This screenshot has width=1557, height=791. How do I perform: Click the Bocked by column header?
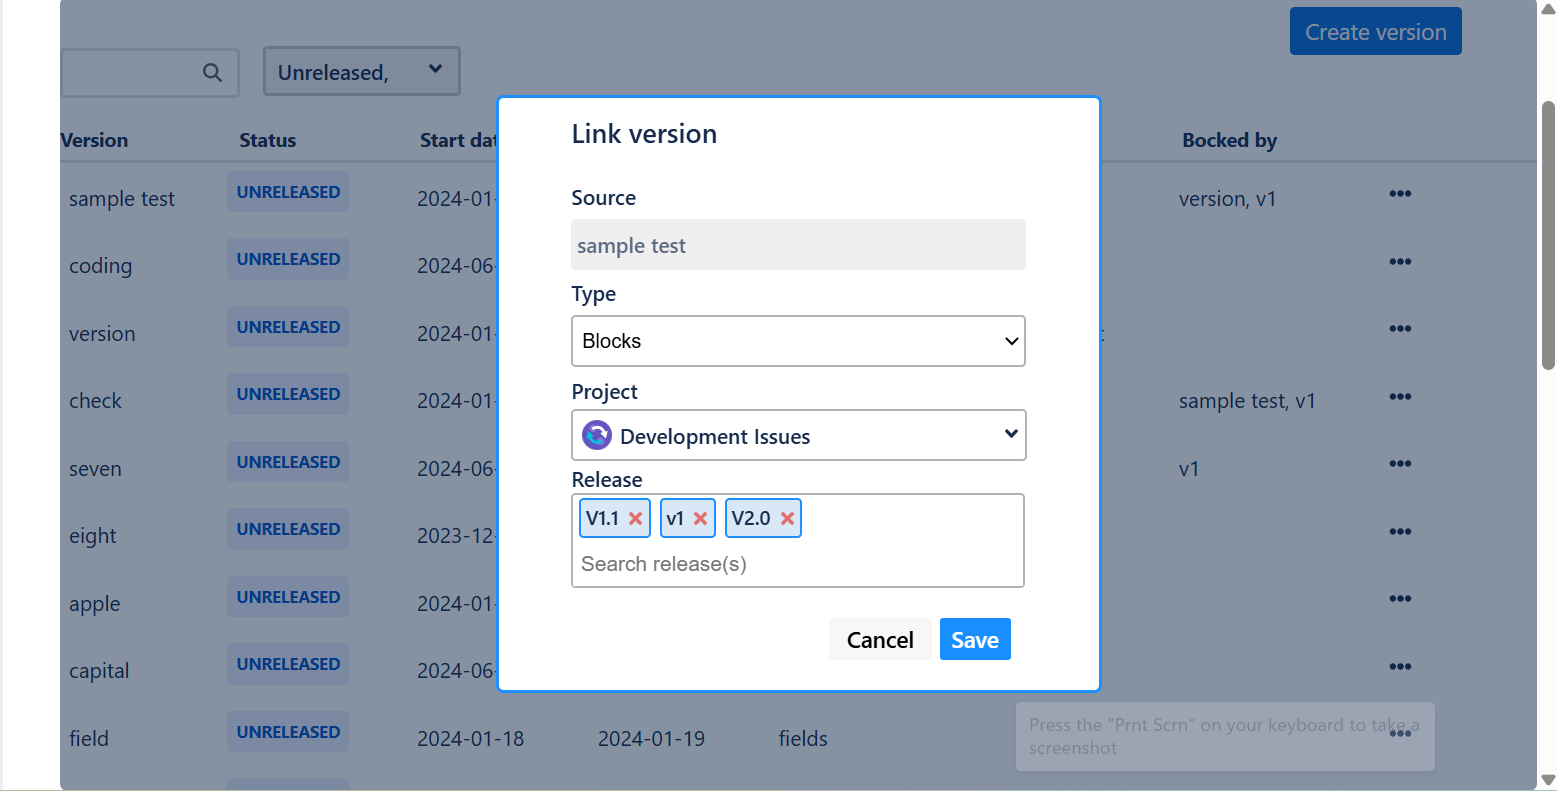1229,140
